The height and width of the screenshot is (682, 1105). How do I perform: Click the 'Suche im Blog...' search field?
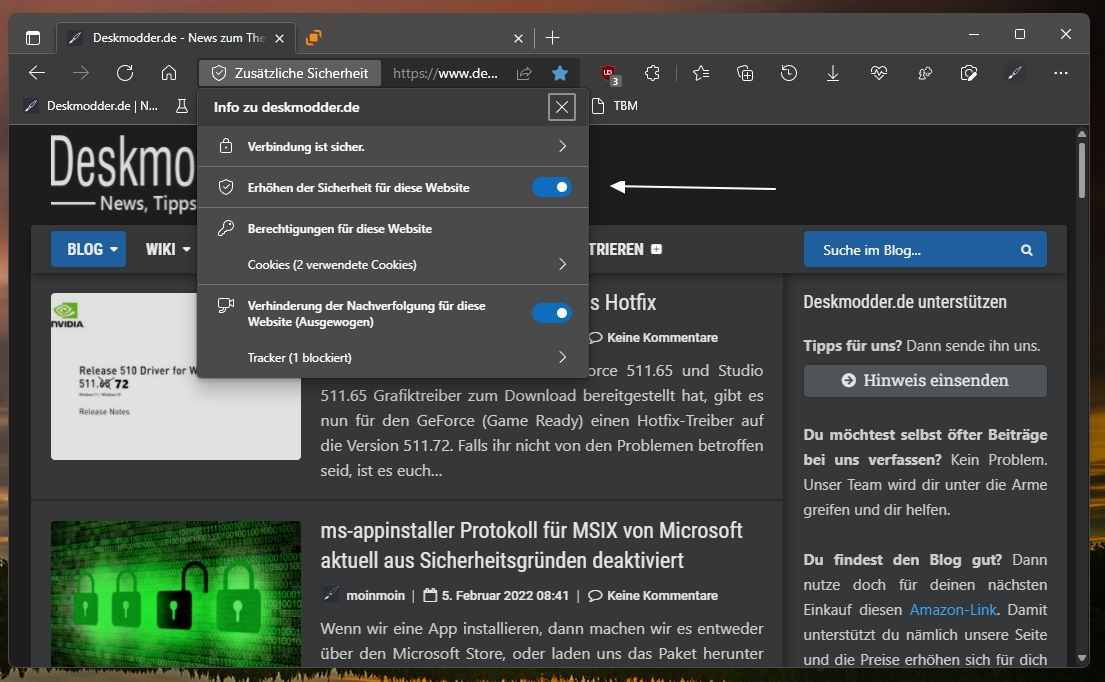[910, 250]
